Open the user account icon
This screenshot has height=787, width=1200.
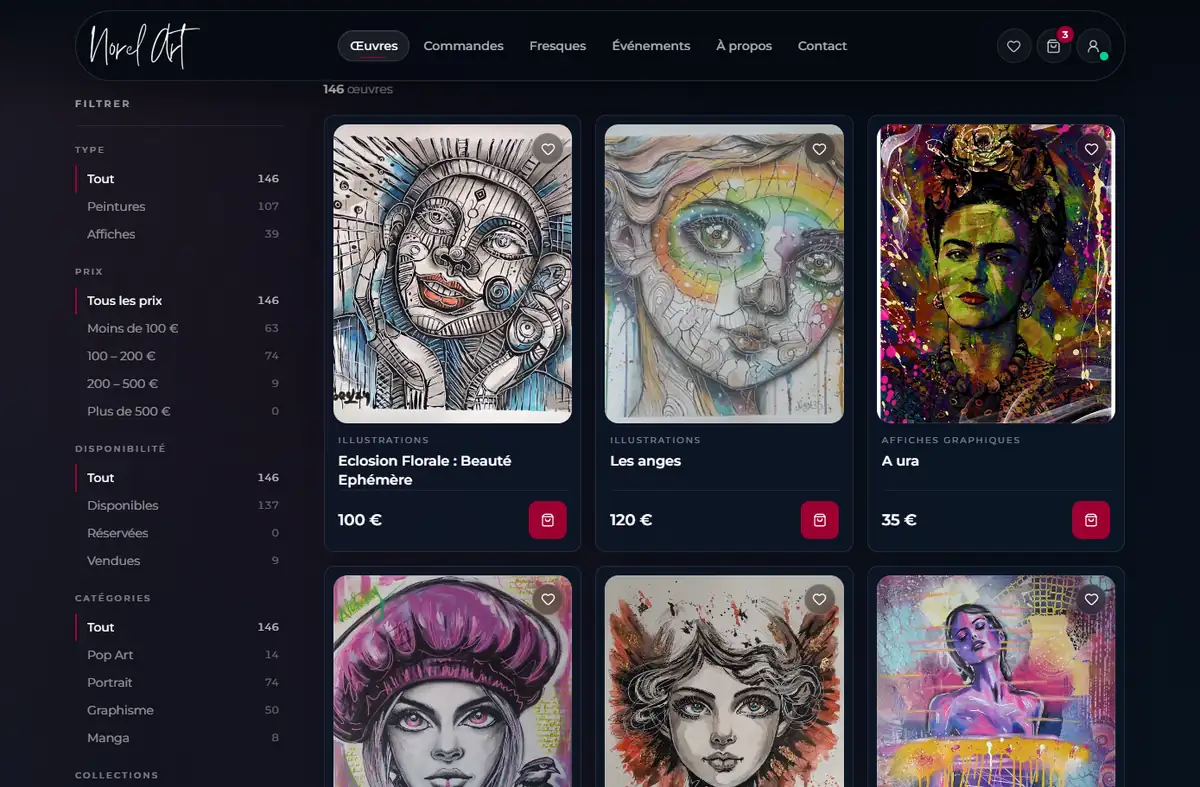(1093, 46)
